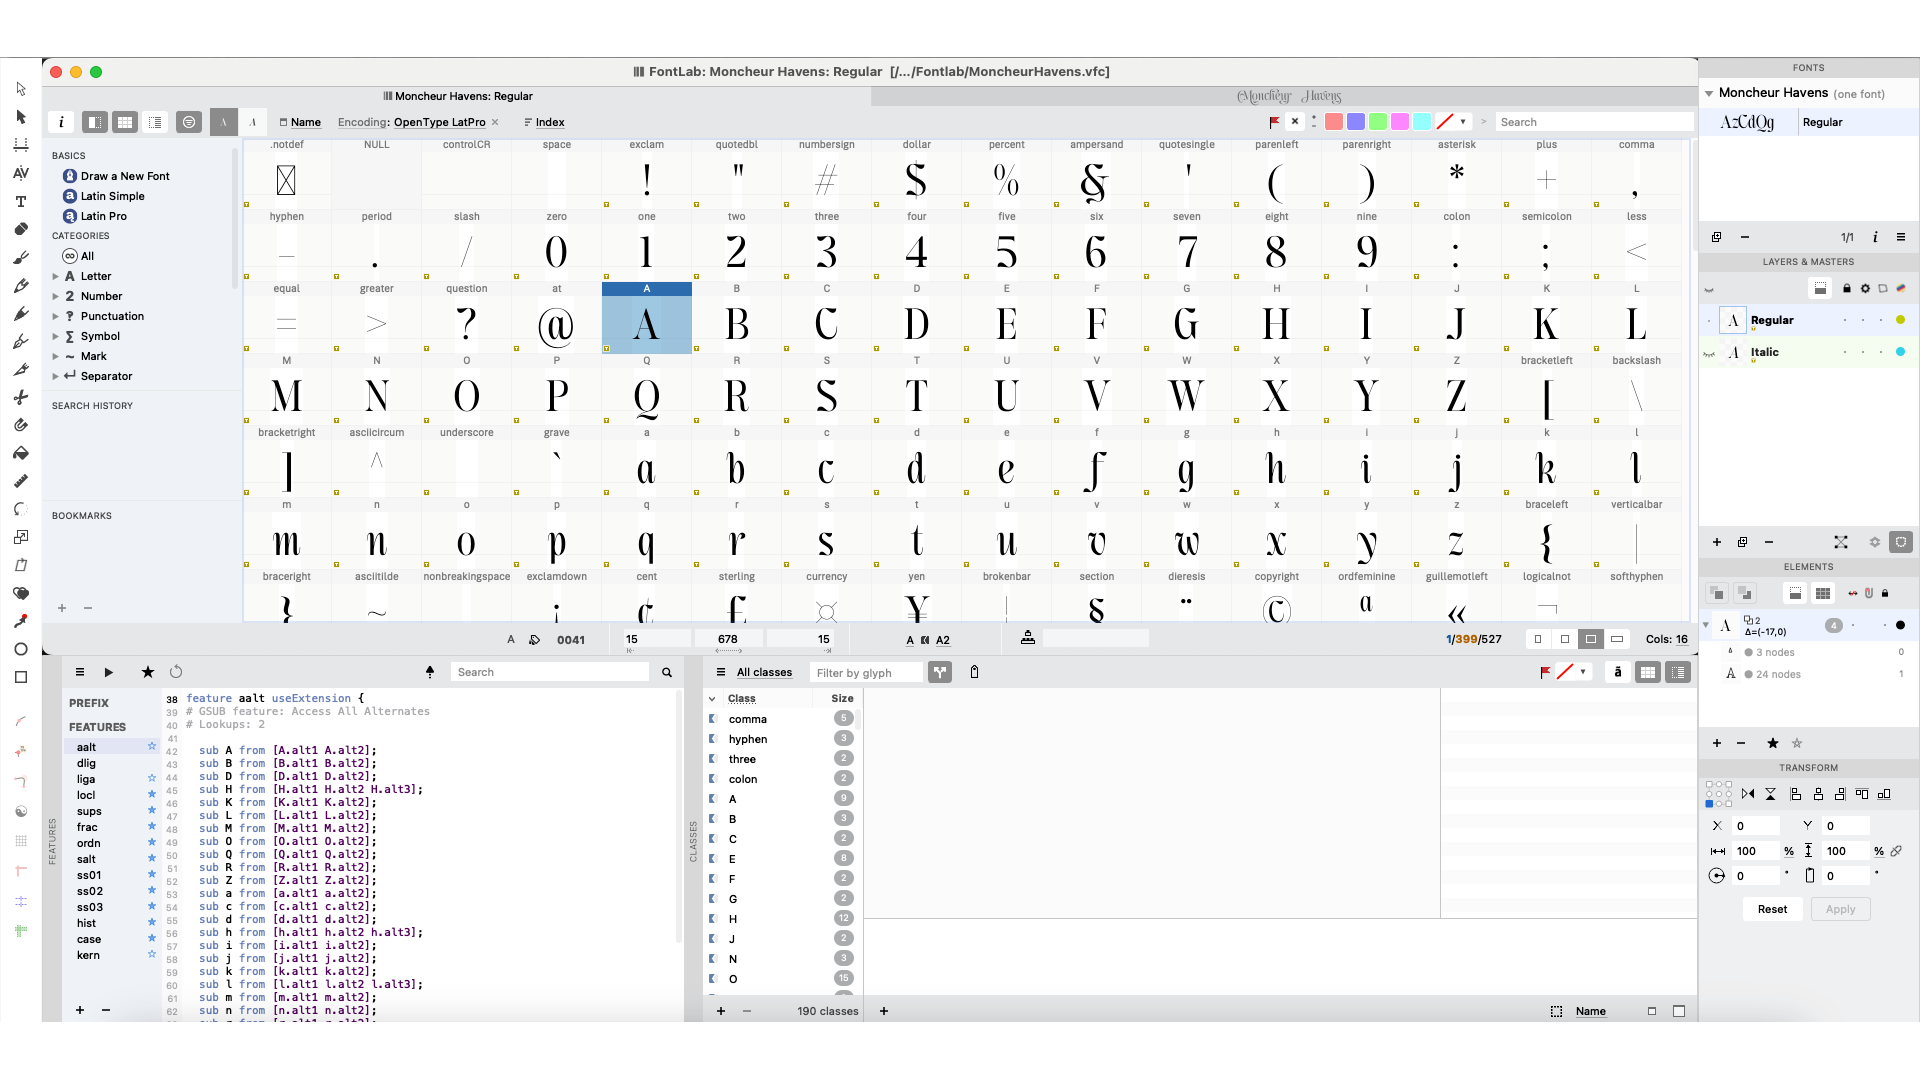1920x1080 pixels.
Task: Select the Q glyph cell
Action: tap(647, 390)
